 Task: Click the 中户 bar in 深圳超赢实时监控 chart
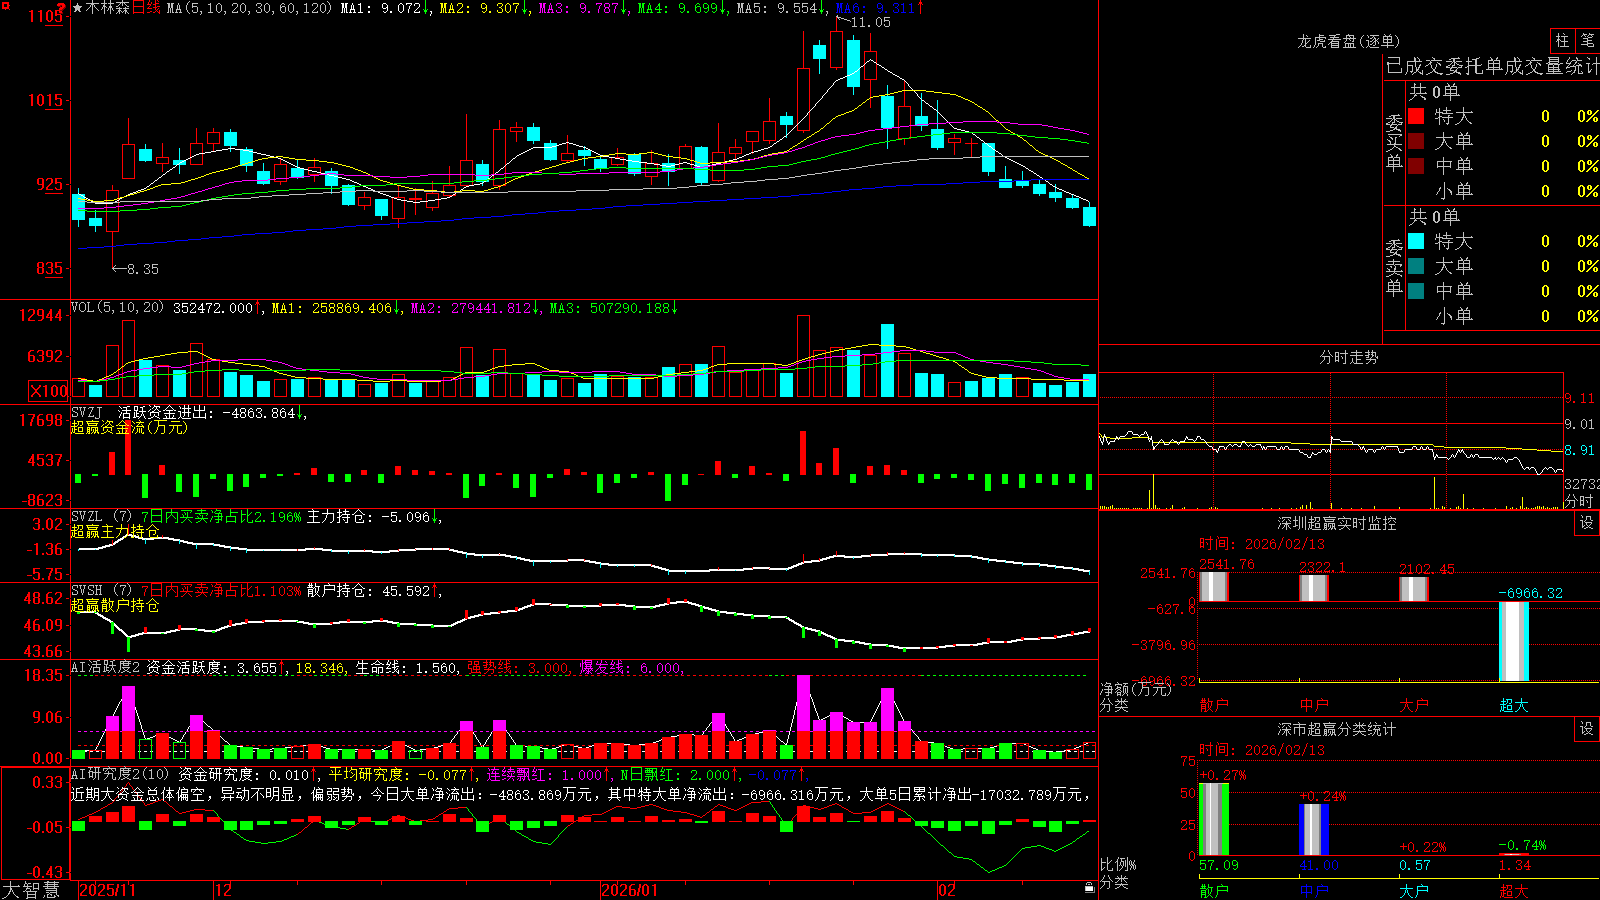[1314, 588]
